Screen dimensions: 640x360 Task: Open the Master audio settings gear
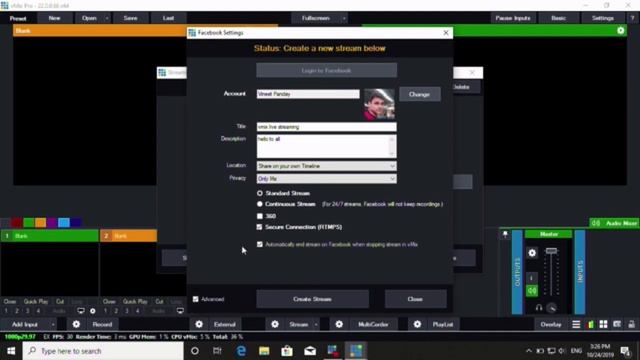tap(532, 253)
